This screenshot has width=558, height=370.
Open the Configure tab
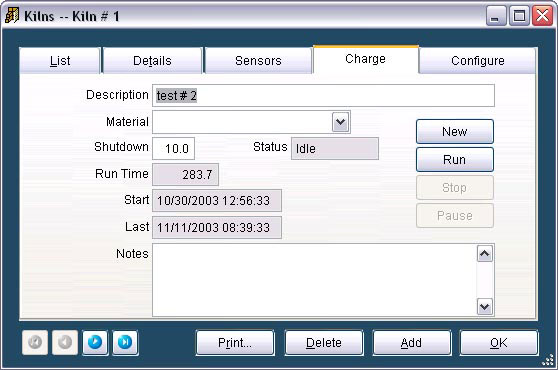point(478,61)
